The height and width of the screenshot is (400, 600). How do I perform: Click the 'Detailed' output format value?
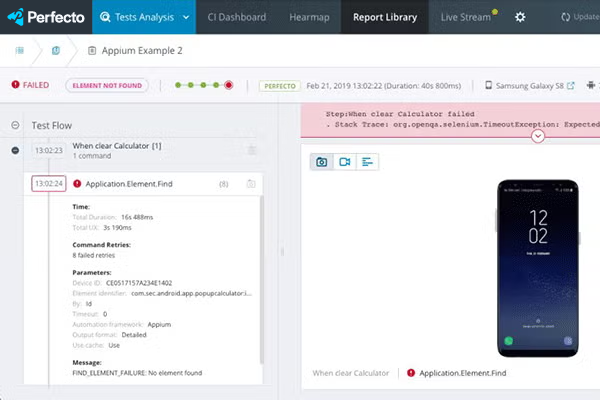point(134,335)
